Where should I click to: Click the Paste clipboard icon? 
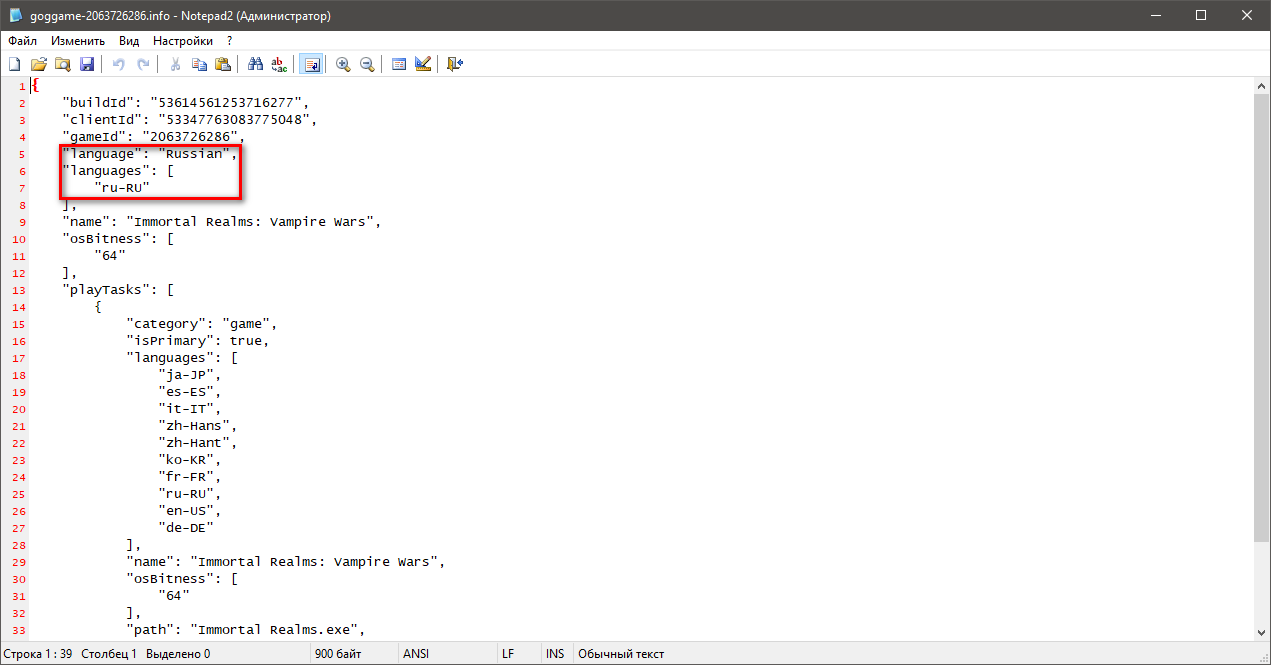[x=223, y=64]
